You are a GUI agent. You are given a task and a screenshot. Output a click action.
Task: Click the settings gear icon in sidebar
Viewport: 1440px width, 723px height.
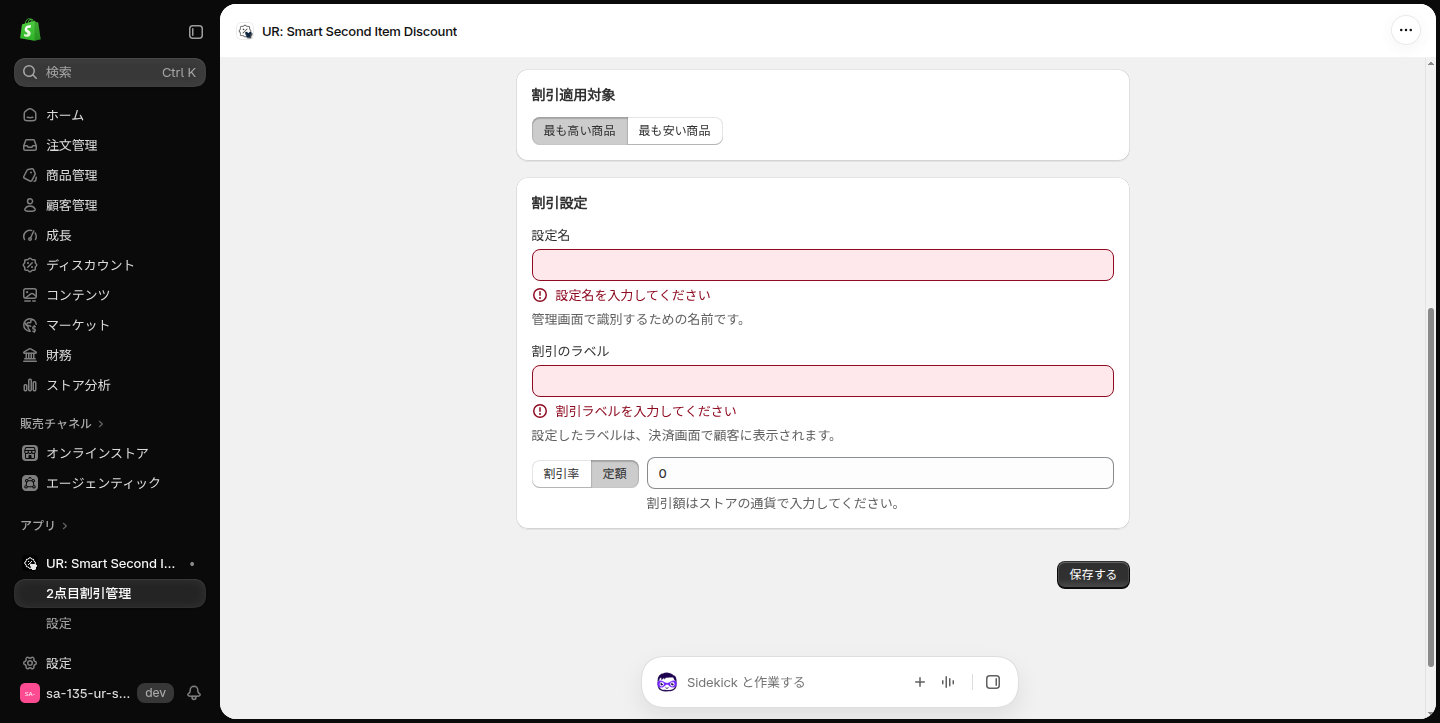point(30,663)
